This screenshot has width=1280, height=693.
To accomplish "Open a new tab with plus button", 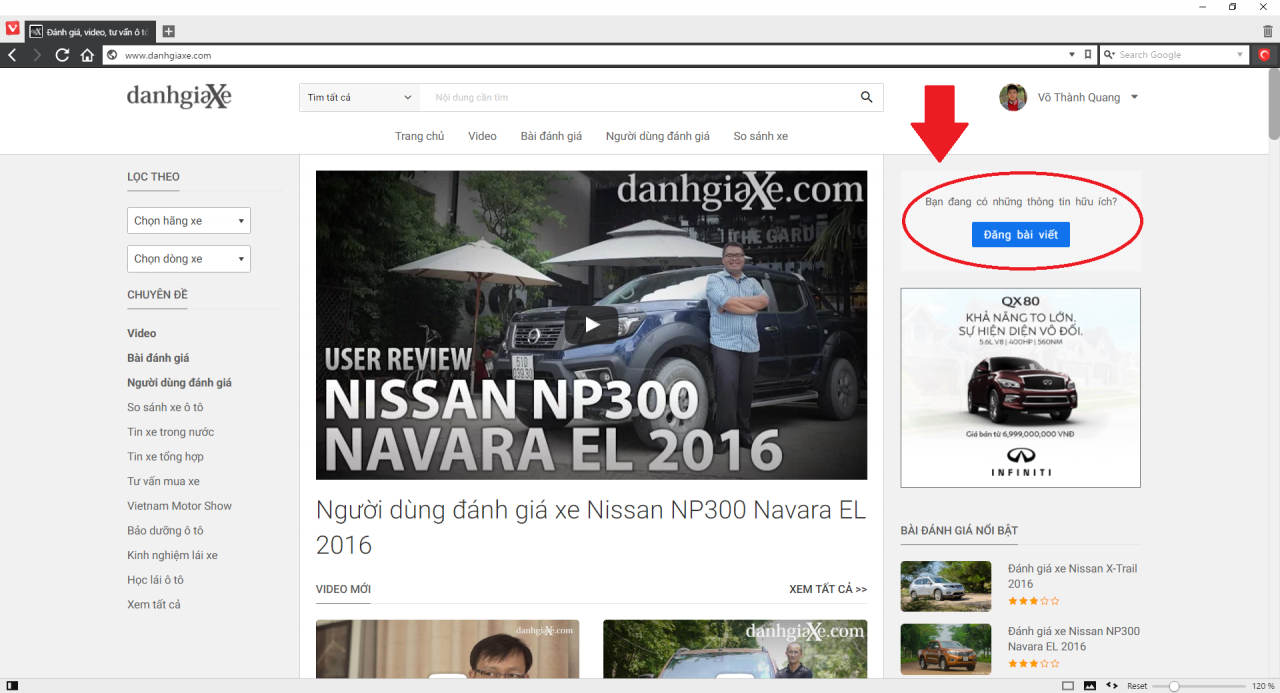I will point(169,32).
